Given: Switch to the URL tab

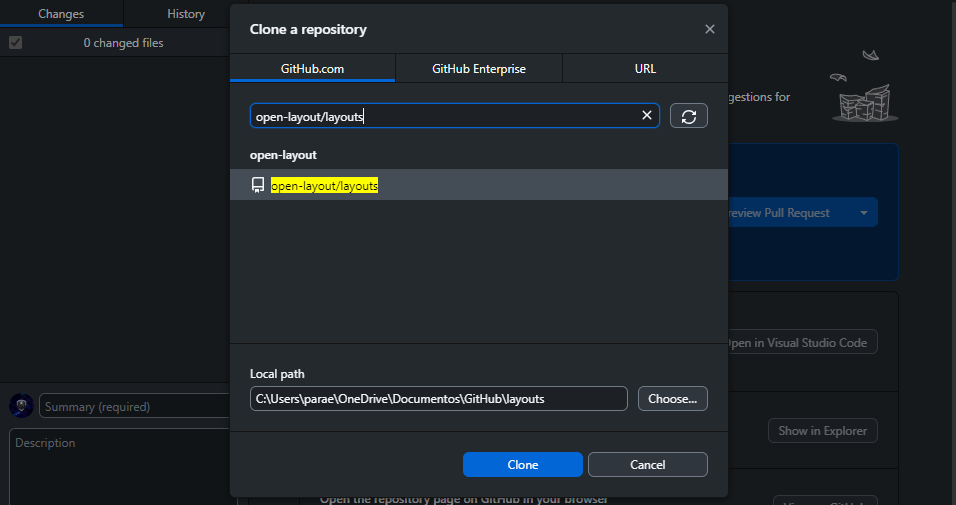Looking at the screenshot, I should [645, 68].
